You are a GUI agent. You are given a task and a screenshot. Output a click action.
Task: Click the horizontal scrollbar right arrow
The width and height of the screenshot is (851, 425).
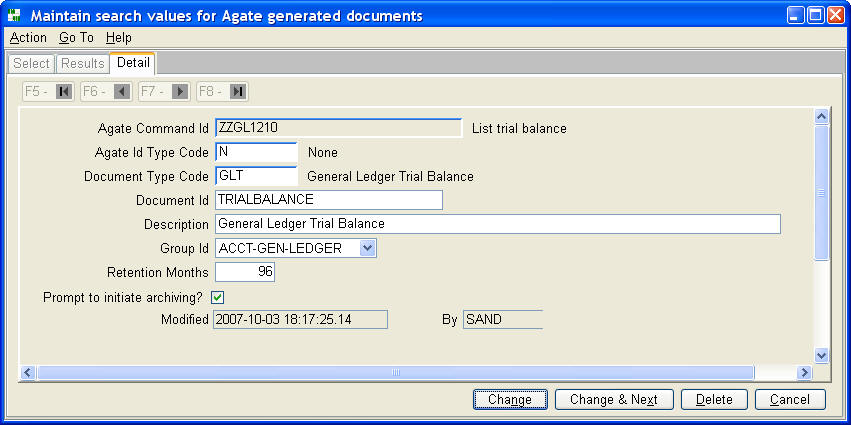804,372
